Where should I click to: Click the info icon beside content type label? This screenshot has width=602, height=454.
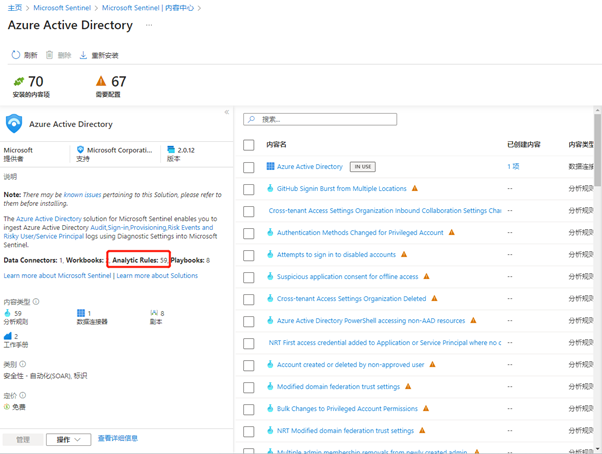[x=36, y=302]
